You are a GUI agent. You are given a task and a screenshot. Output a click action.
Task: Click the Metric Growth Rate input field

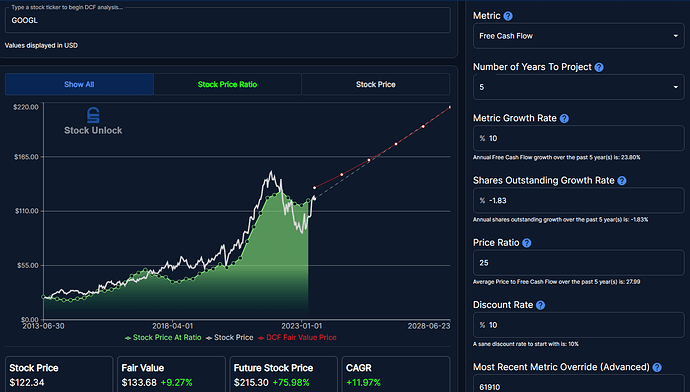click(x=579, y=138)
